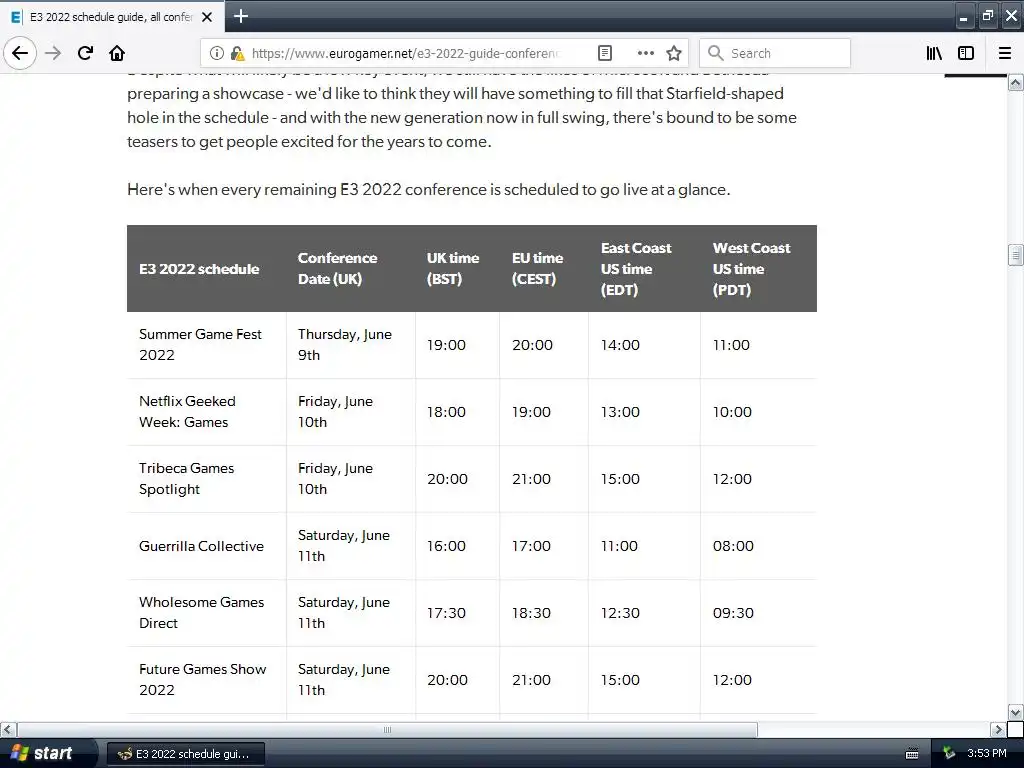Select the Future Games Show 2022 cell

pyautogui.click(x=206, y=680)
